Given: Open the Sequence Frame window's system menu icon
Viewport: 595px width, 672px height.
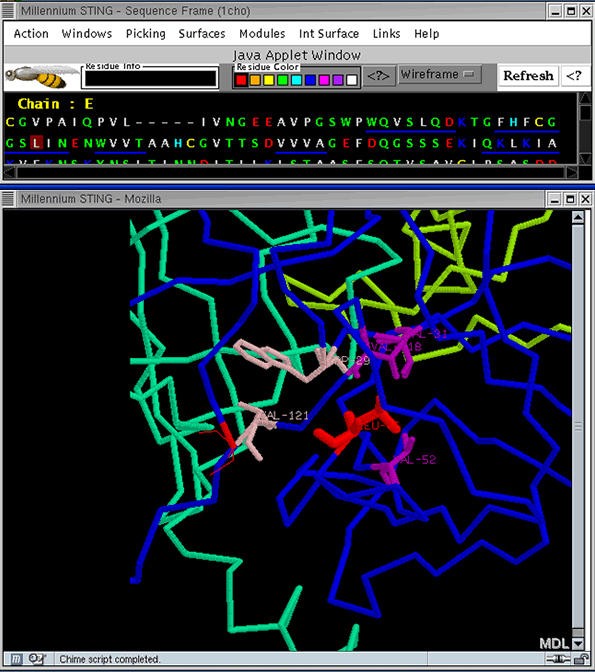Looking at the screenshot, I should [x=8, y=11].
